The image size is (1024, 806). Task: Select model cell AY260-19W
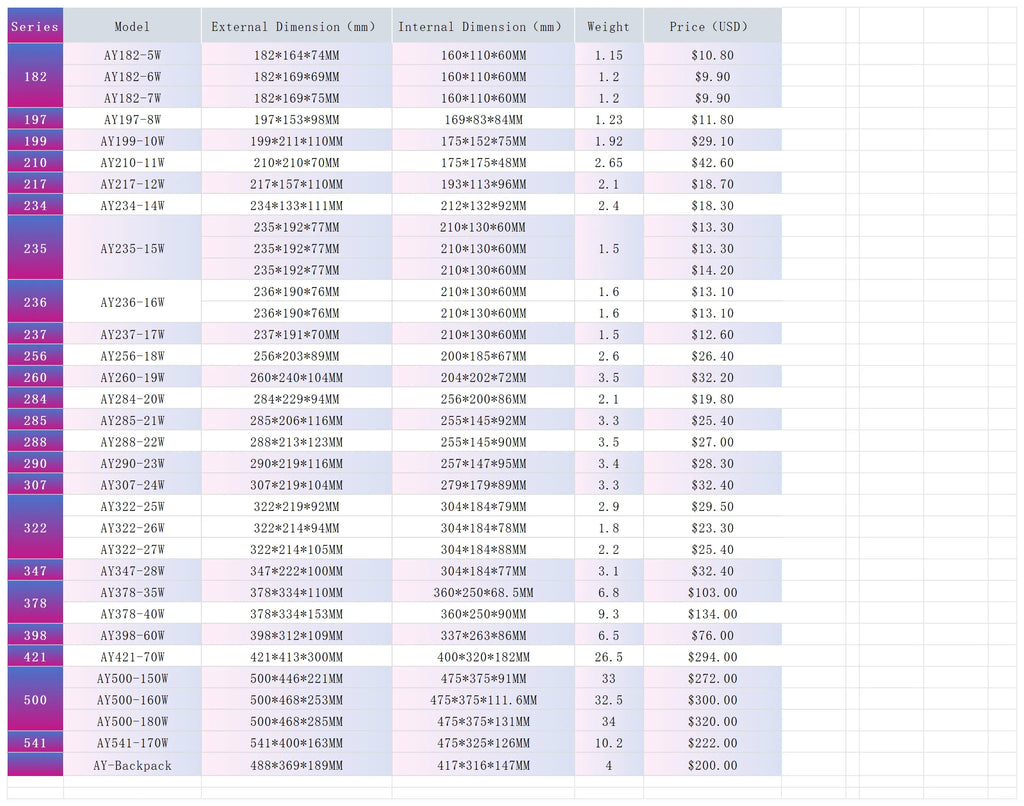(x=132, y=378)
